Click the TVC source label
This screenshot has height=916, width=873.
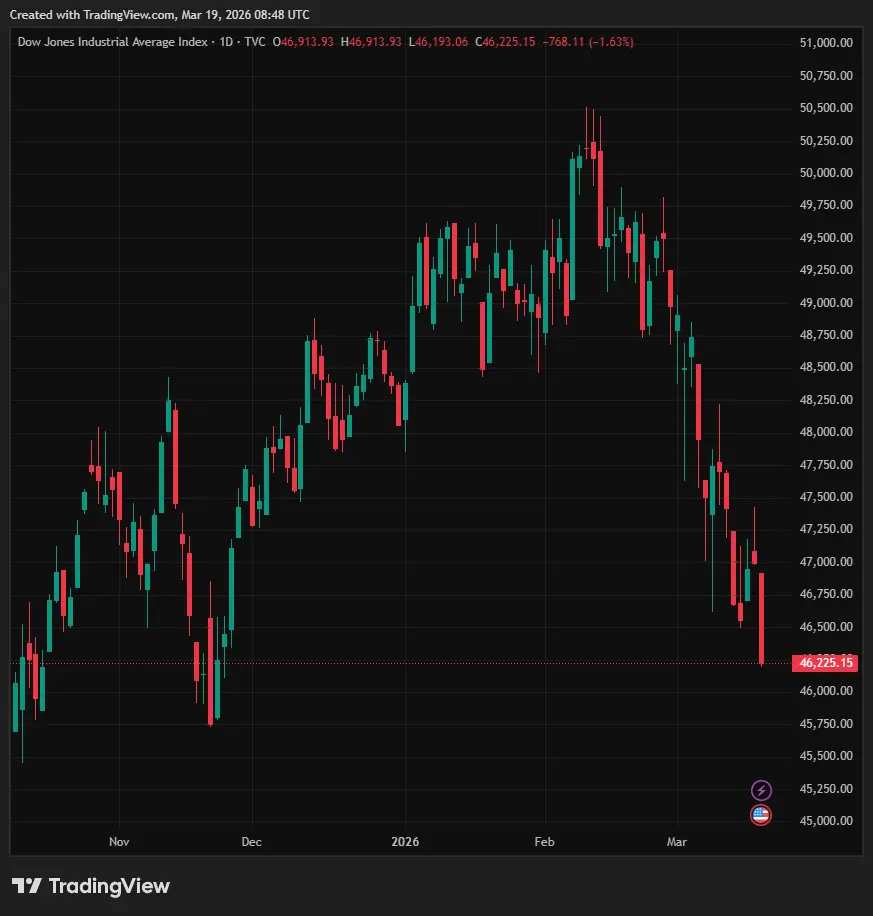[255, 42]
